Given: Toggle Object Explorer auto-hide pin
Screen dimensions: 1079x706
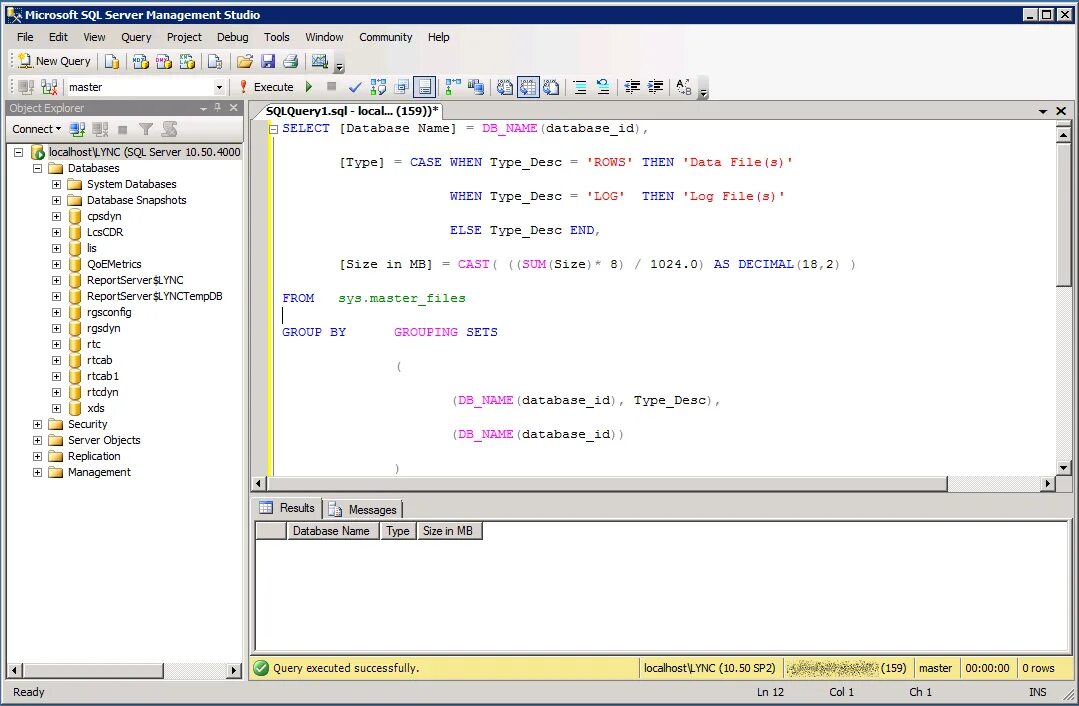Looking at the screenshot, I should pos(217,107).
